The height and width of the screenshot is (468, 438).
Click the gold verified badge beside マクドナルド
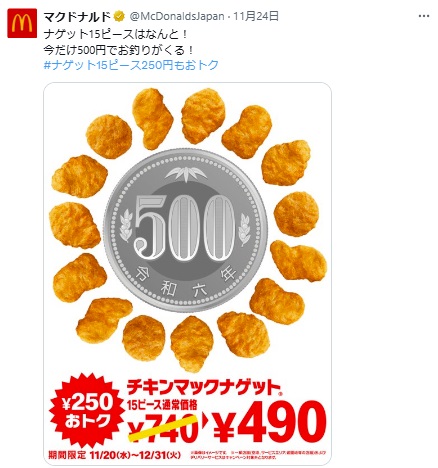click(x=120, y=16)
